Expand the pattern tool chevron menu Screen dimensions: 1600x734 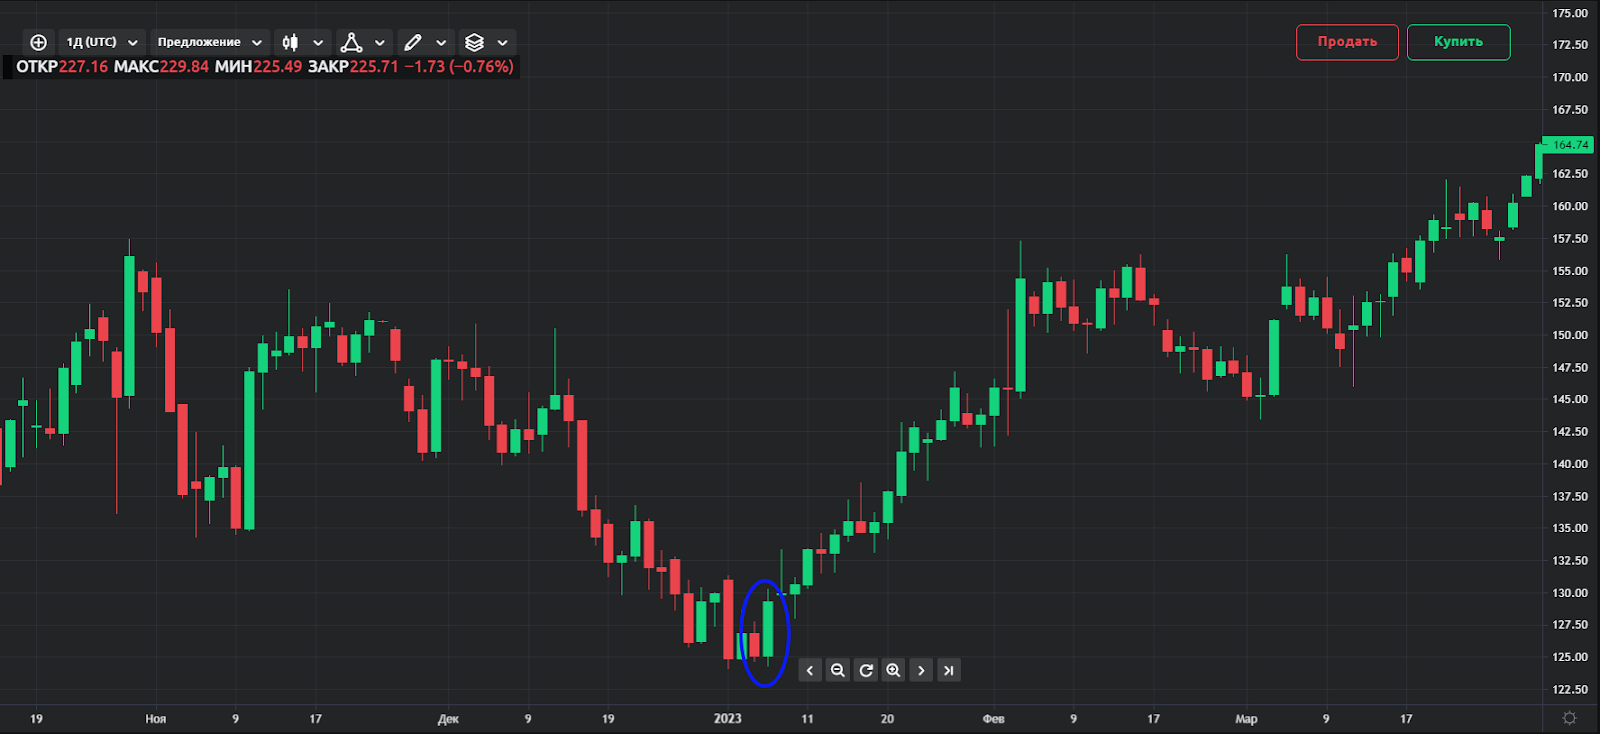380,43
